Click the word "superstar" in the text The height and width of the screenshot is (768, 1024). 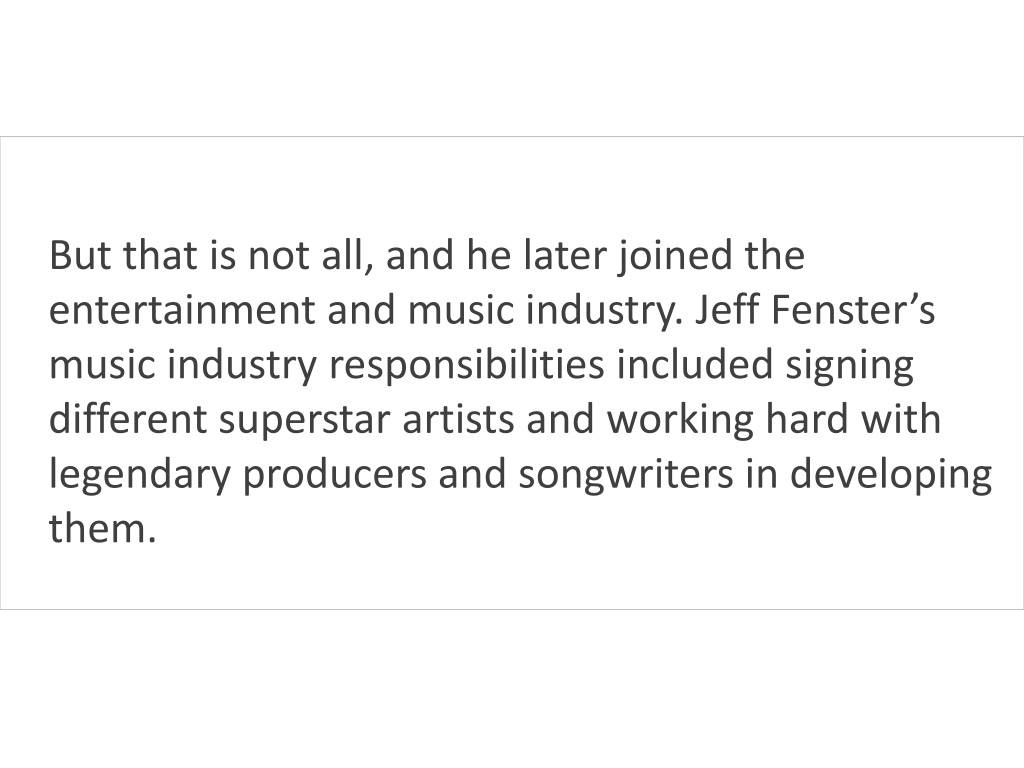[304, 421]
